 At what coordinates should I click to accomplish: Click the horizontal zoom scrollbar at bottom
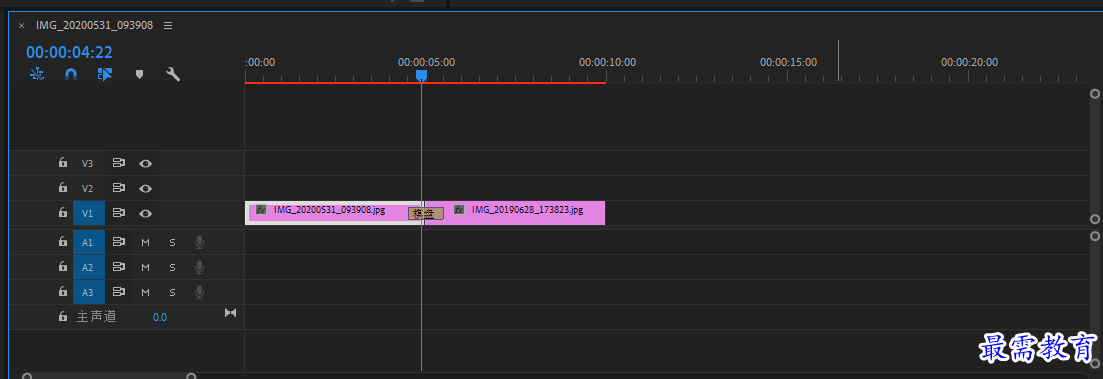point(109,377)
